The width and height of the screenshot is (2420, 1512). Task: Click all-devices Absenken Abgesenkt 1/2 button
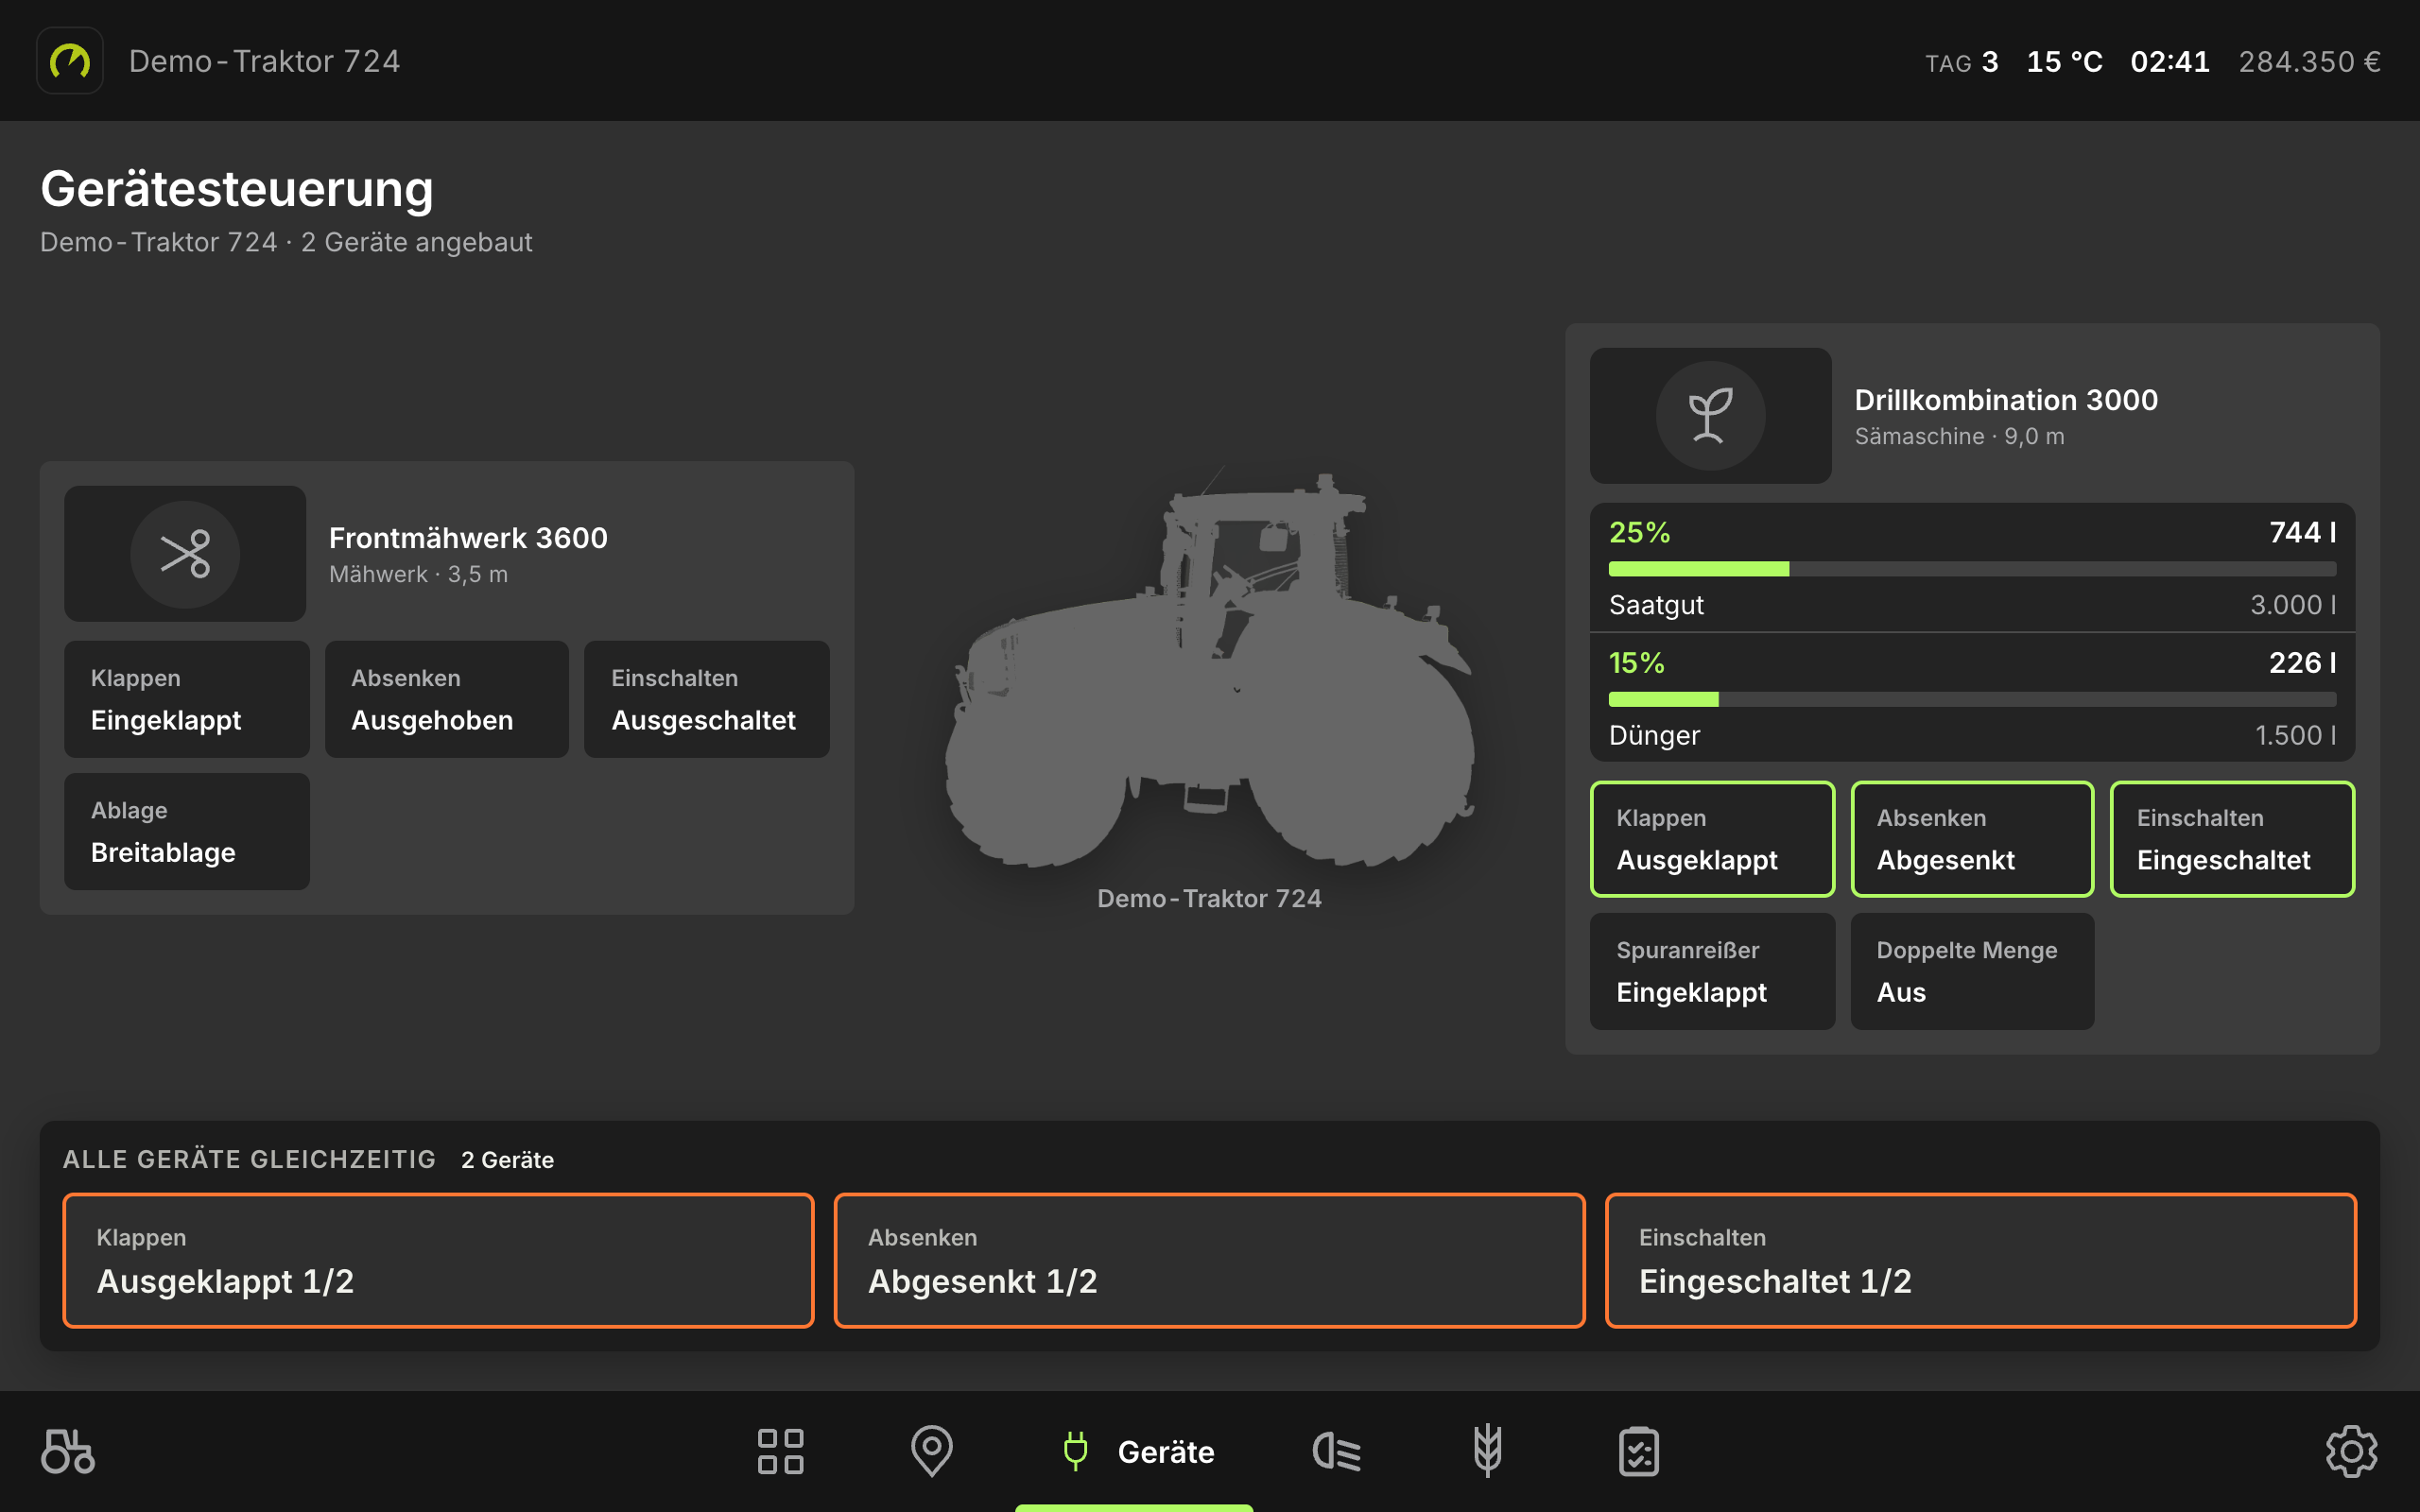pyautogui.click(x=1209, y=1260)
